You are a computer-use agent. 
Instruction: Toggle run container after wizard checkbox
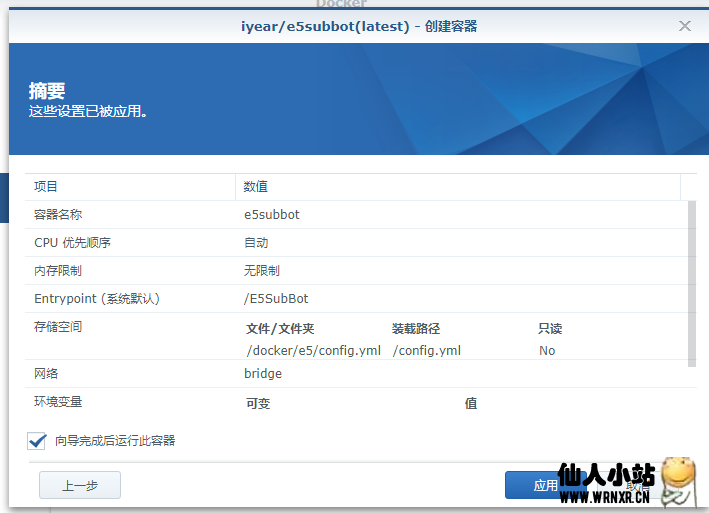(37, 441)
